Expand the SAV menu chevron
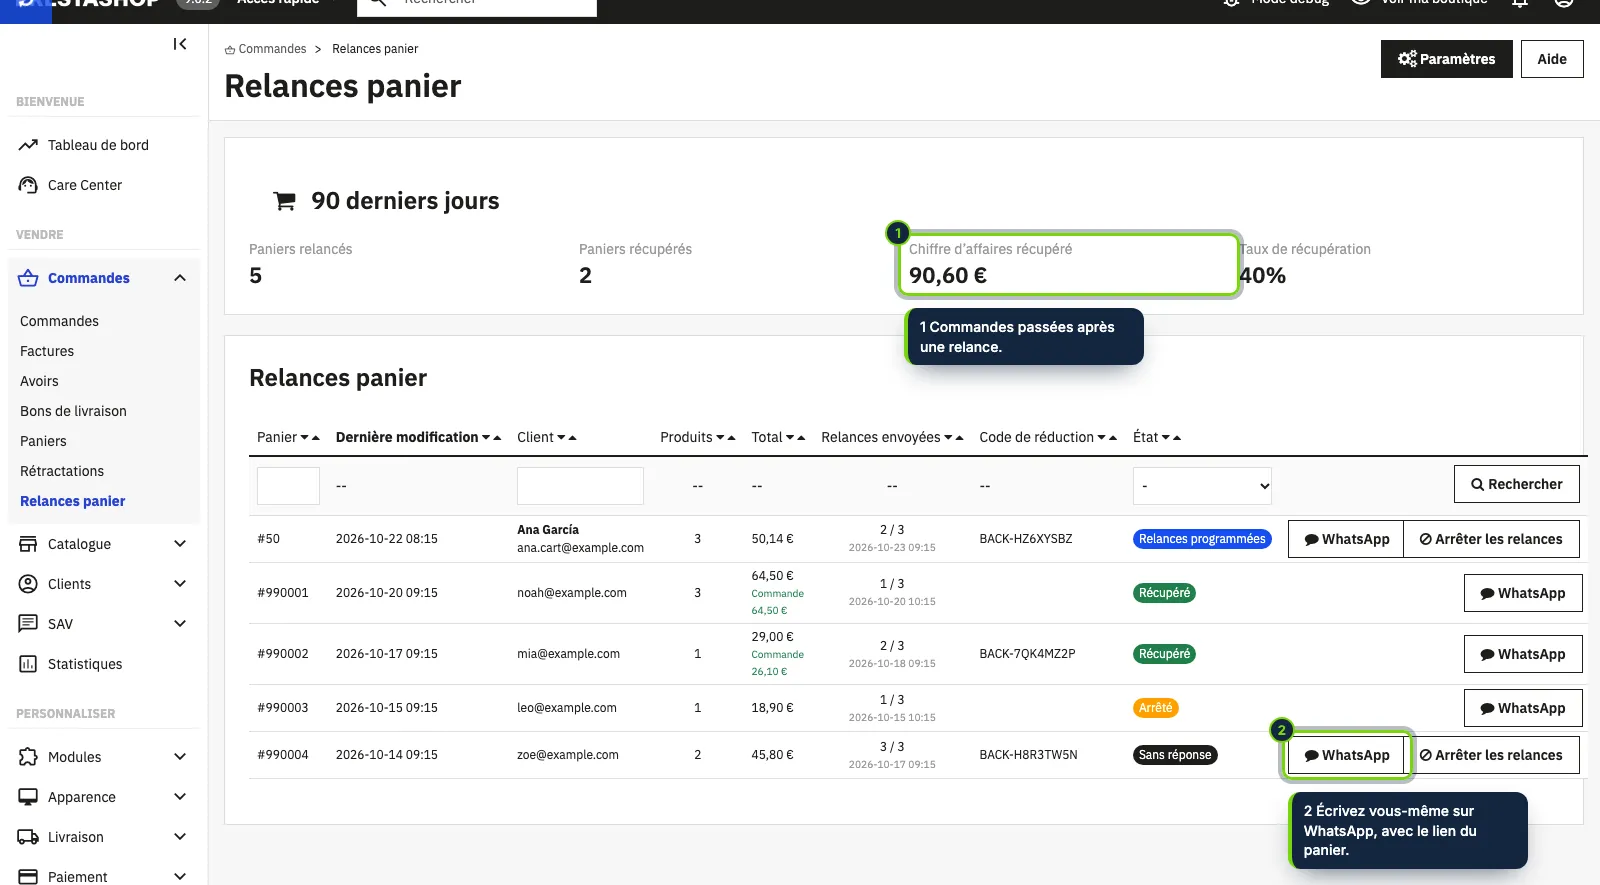Screen dimensions: 1600x885 point(180,624)
